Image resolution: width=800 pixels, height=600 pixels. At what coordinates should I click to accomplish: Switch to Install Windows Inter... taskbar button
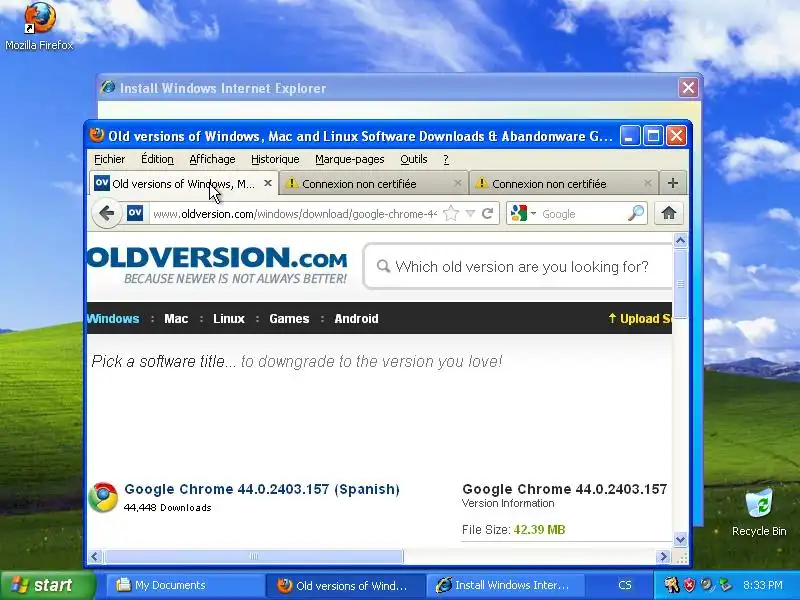point(505,585)
